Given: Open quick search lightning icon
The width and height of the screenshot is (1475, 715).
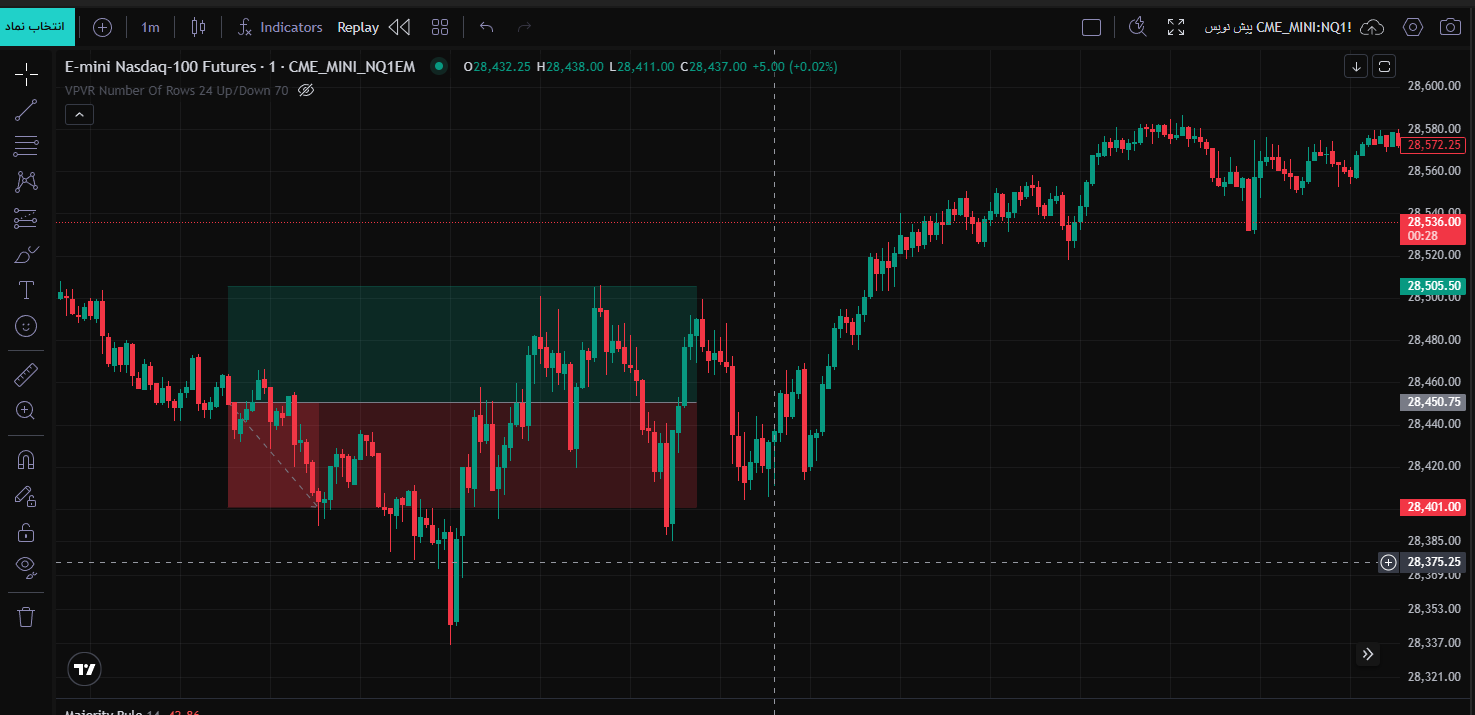Looking at the screenshot, I should point(1136,27).
